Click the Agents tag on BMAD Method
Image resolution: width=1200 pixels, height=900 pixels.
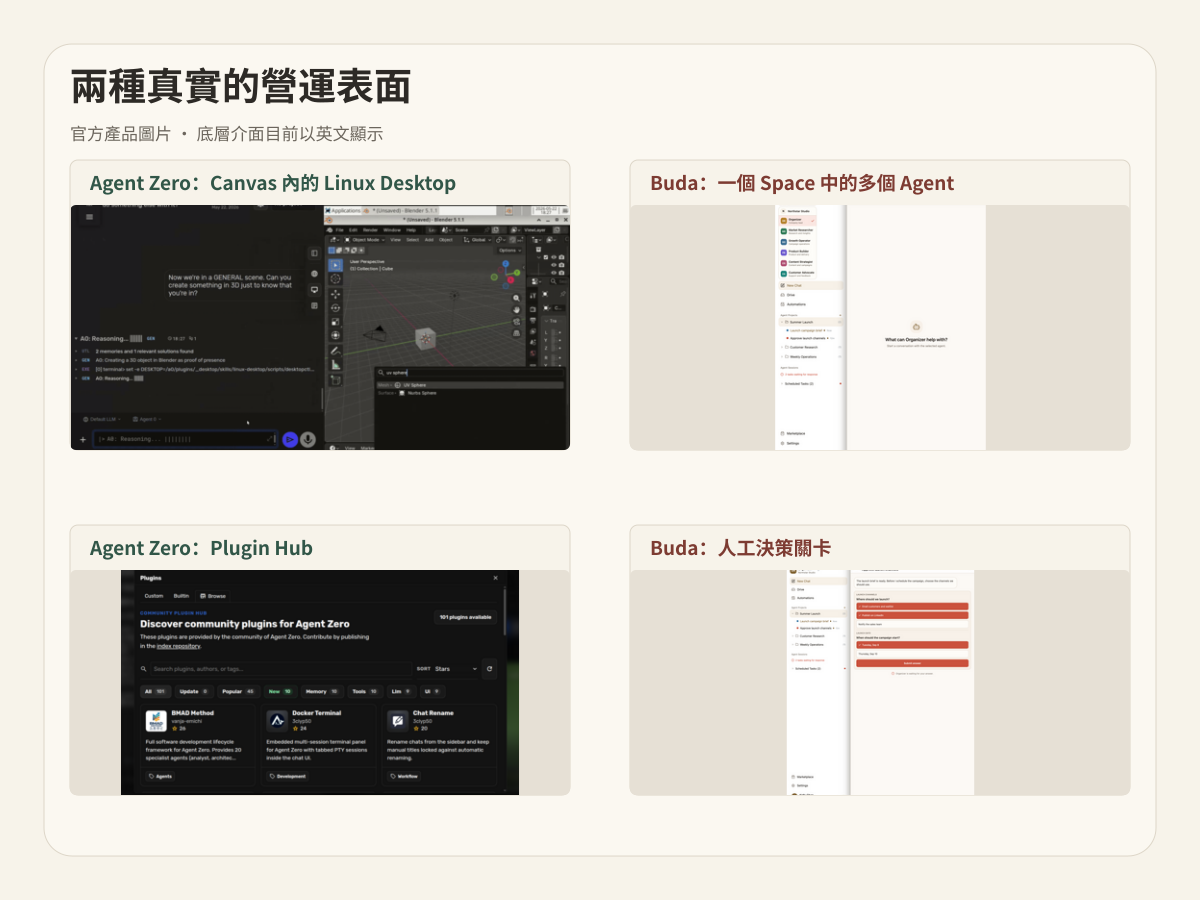pyautogui.click(x=160, y=776)
